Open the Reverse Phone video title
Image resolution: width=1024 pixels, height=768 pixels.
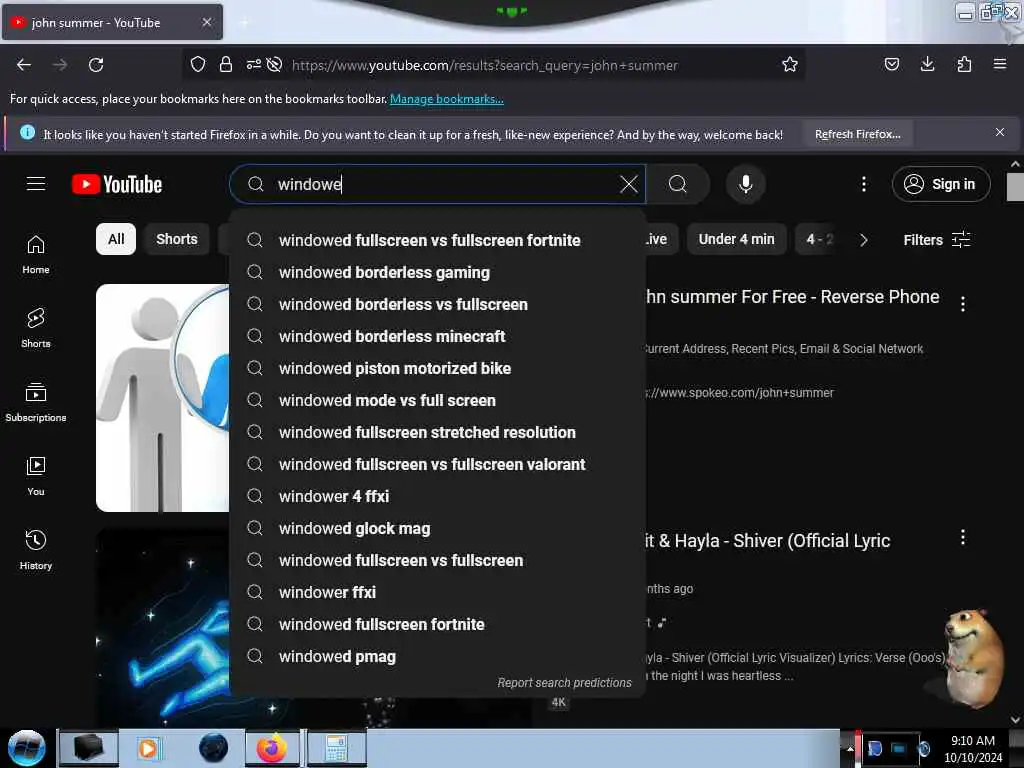click(792, 297)
